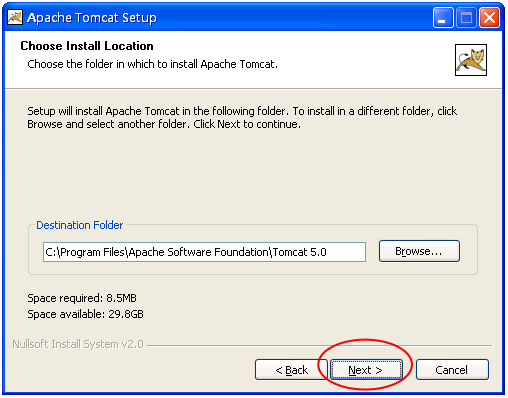The image size is (508, 398).
Task: Click the 'Destination Folder' group label
Action: pyautogui.click(x=80, y=225)
